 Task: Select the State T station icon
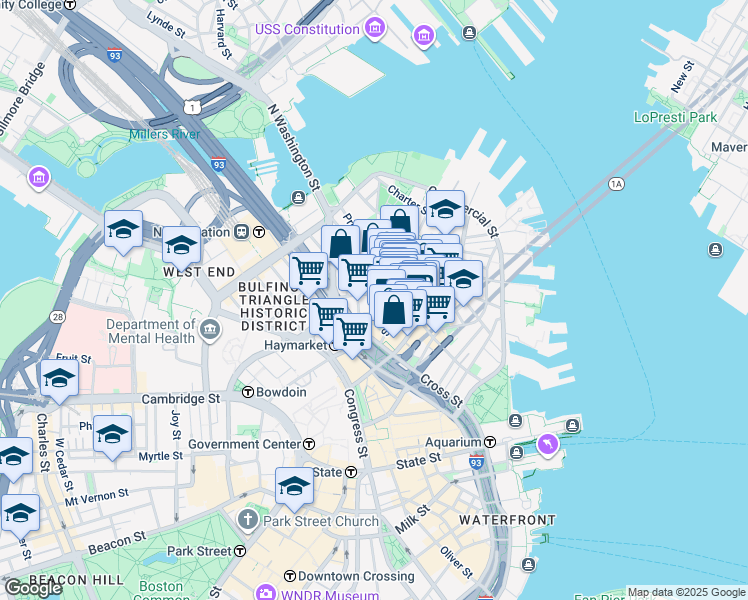351,472
